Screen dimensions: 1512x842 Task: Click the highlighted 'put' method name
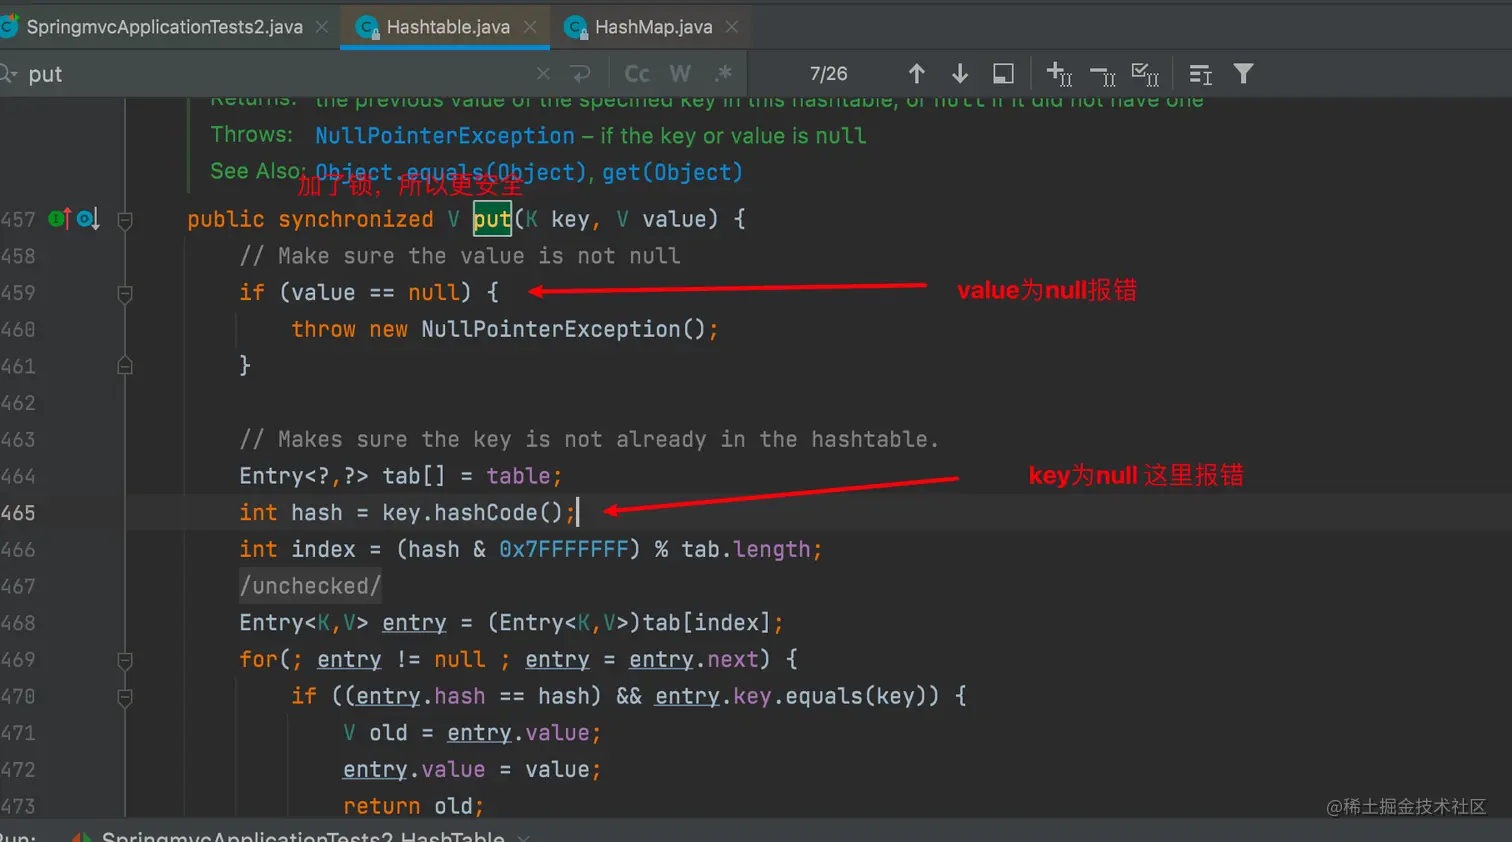tap(492, 219)
